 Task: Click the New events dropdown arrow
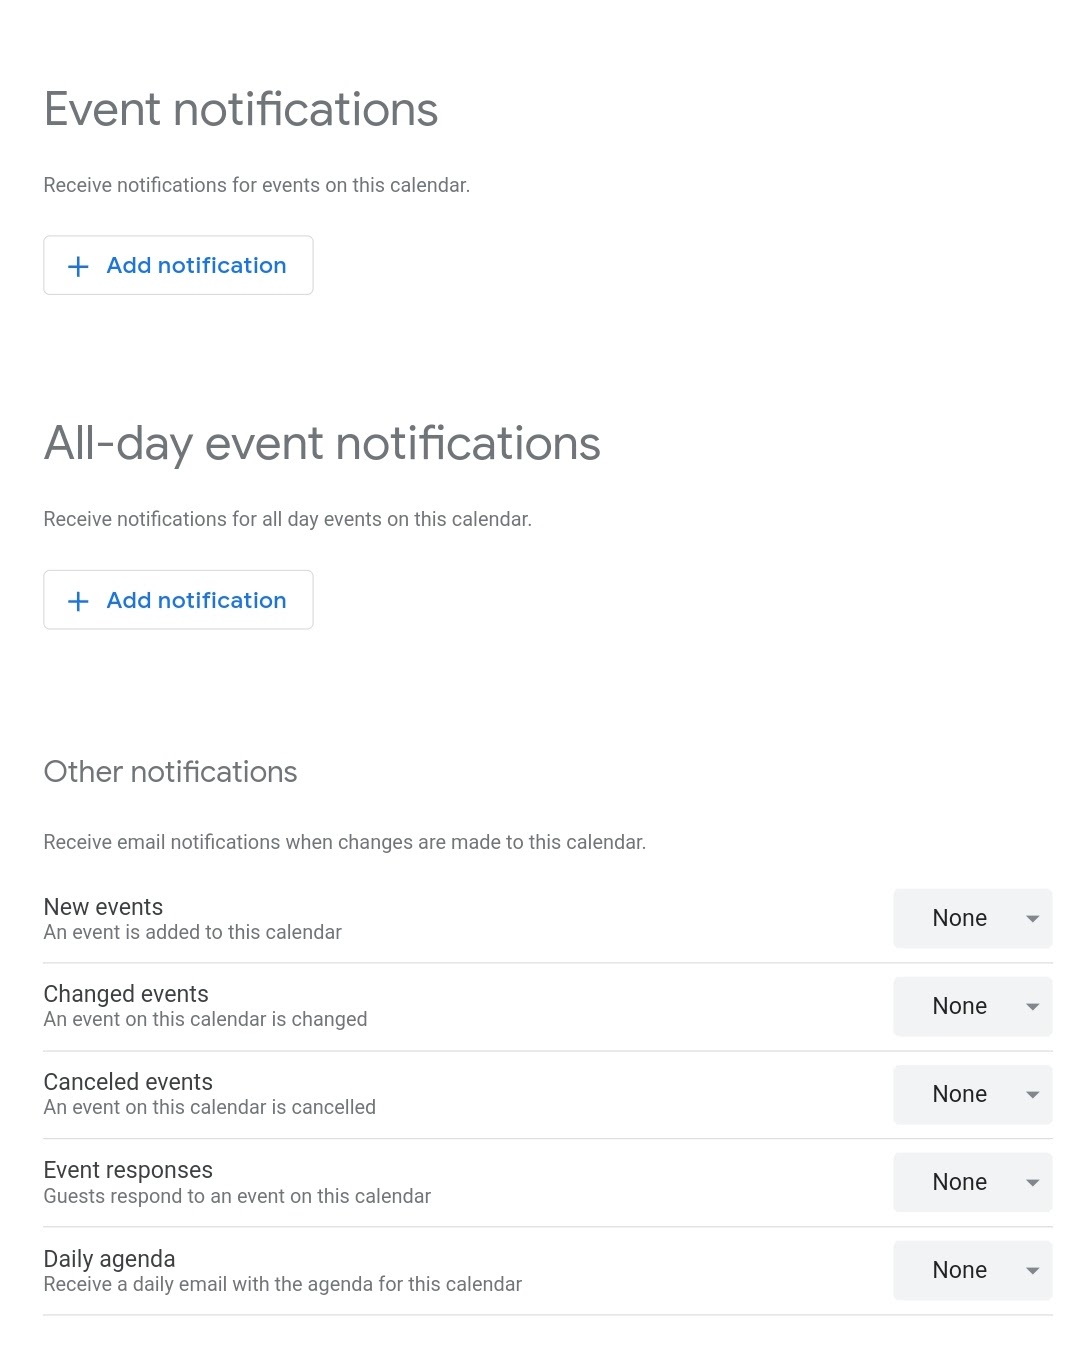(1033, 918)
